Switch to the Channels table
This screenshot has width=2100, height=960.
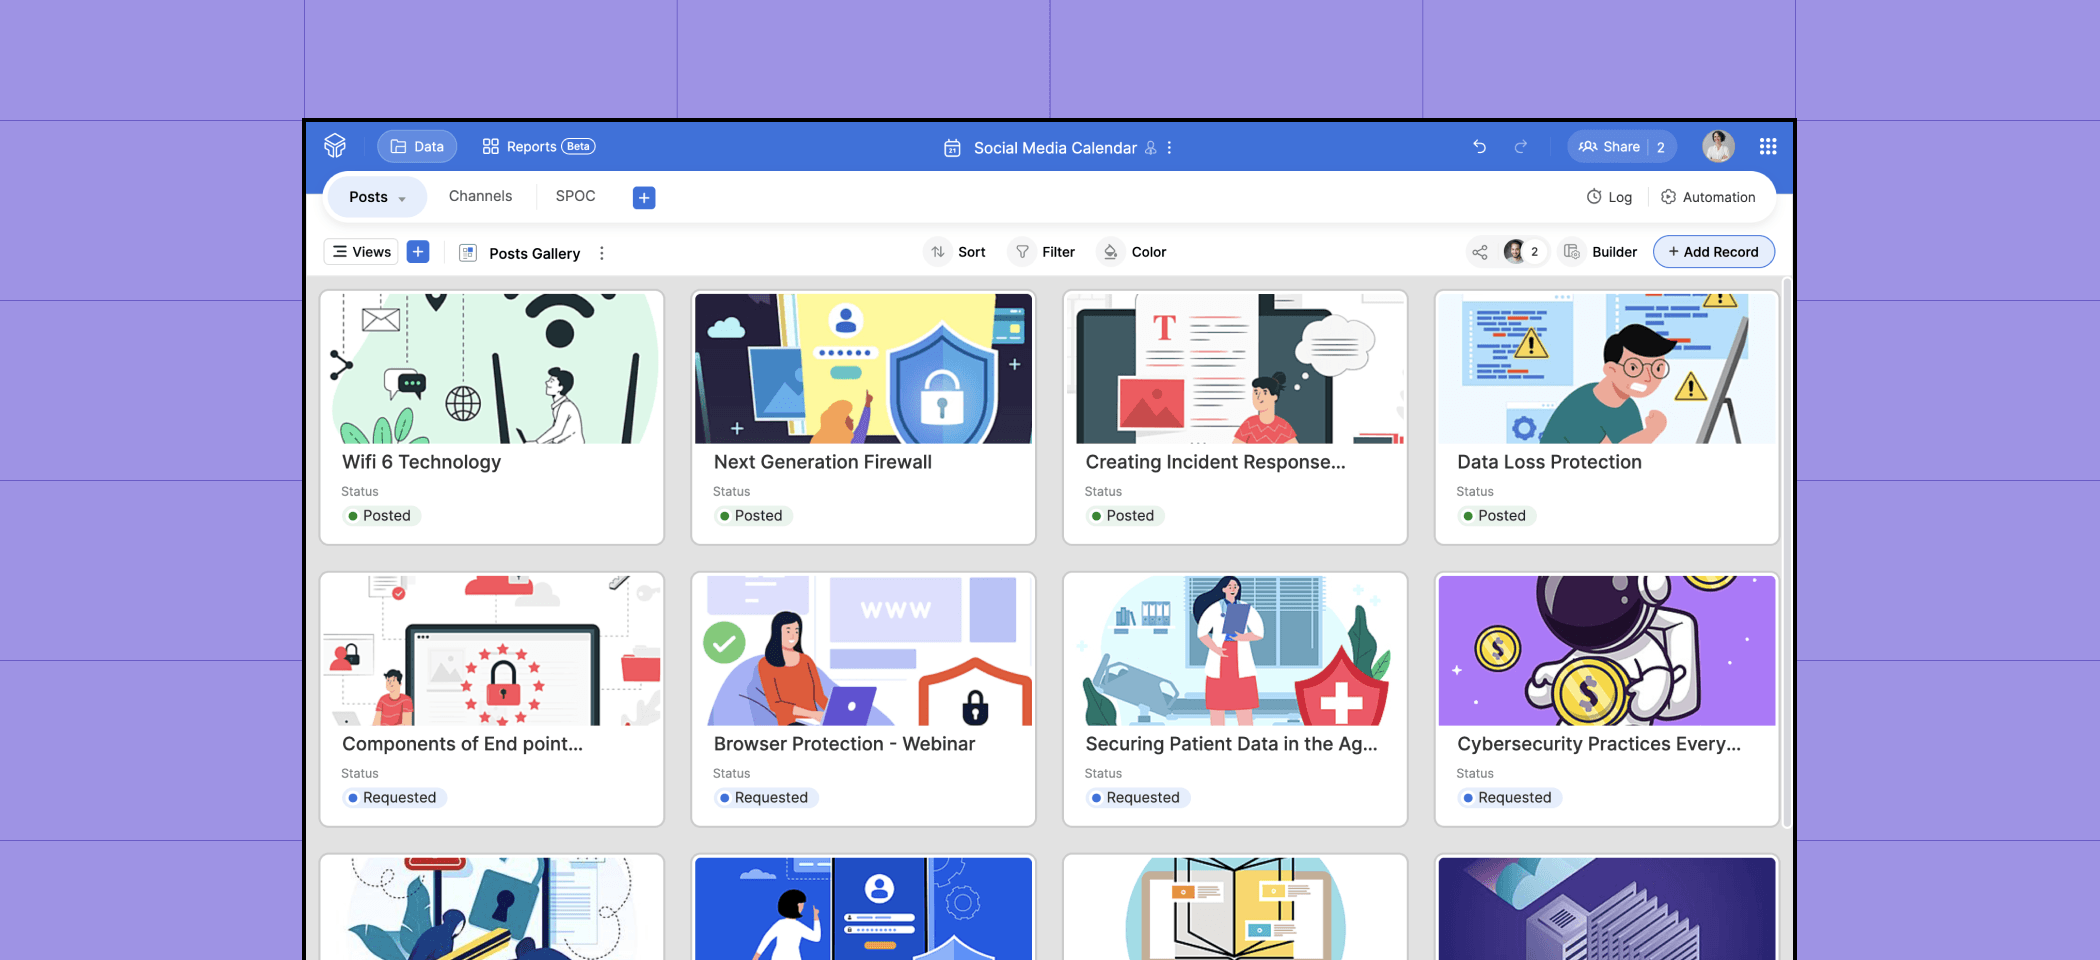point(480,196)
